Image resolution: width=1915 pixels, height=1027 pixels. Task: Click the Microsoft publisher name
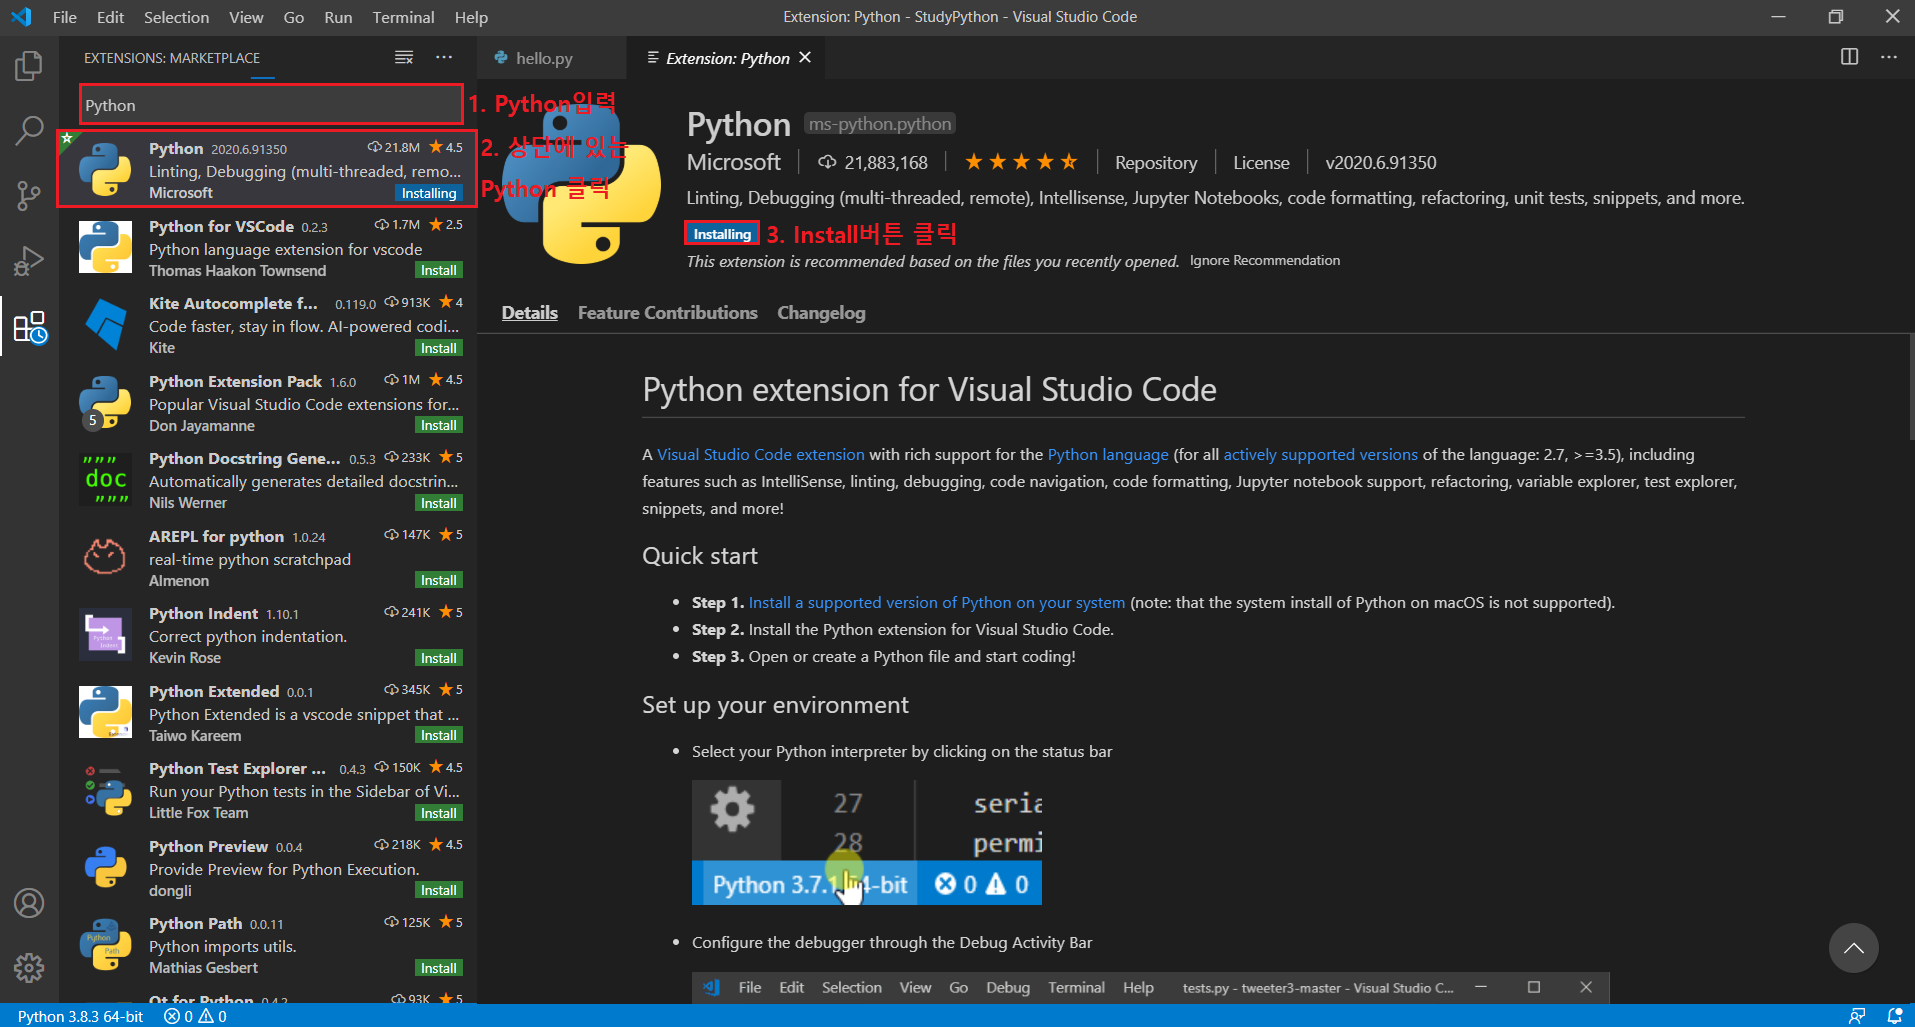click(x=734, y=162)
